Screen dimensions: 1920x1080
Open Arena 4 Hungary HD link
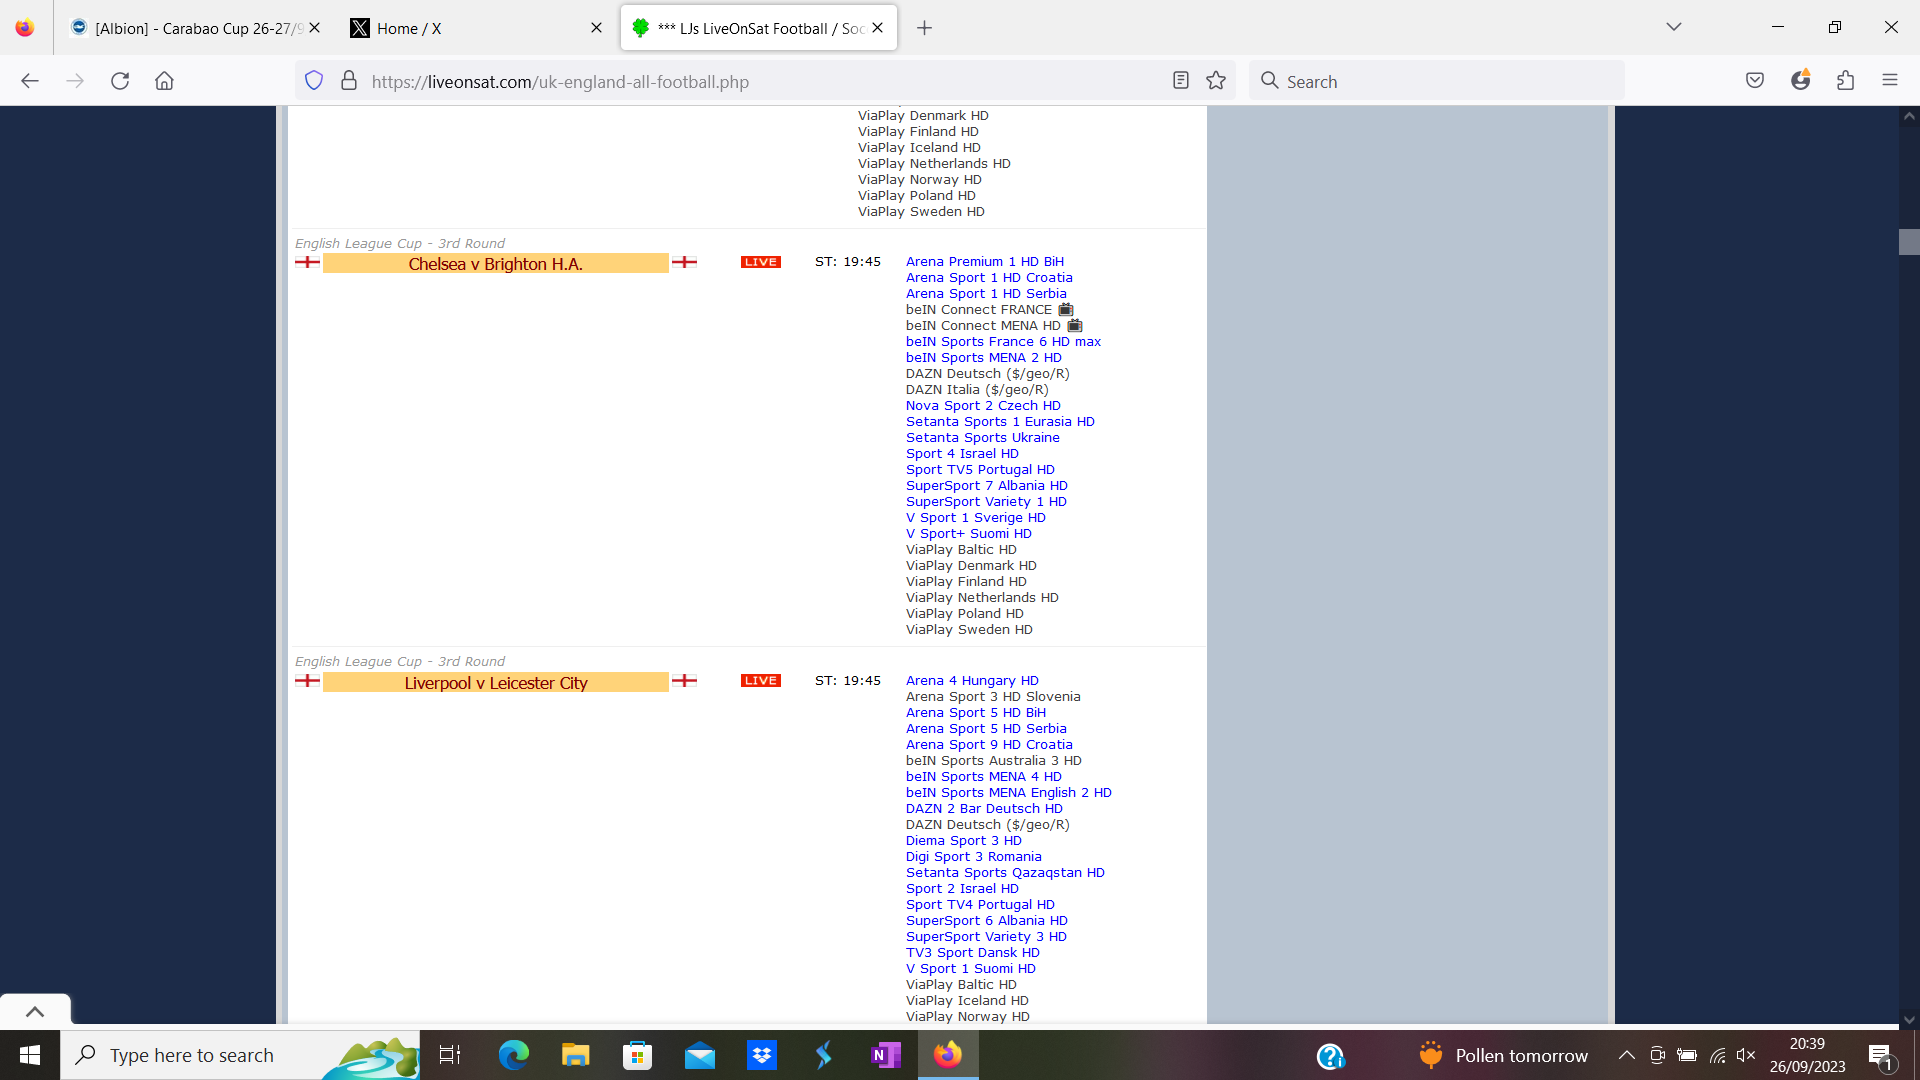pos(972,681)
